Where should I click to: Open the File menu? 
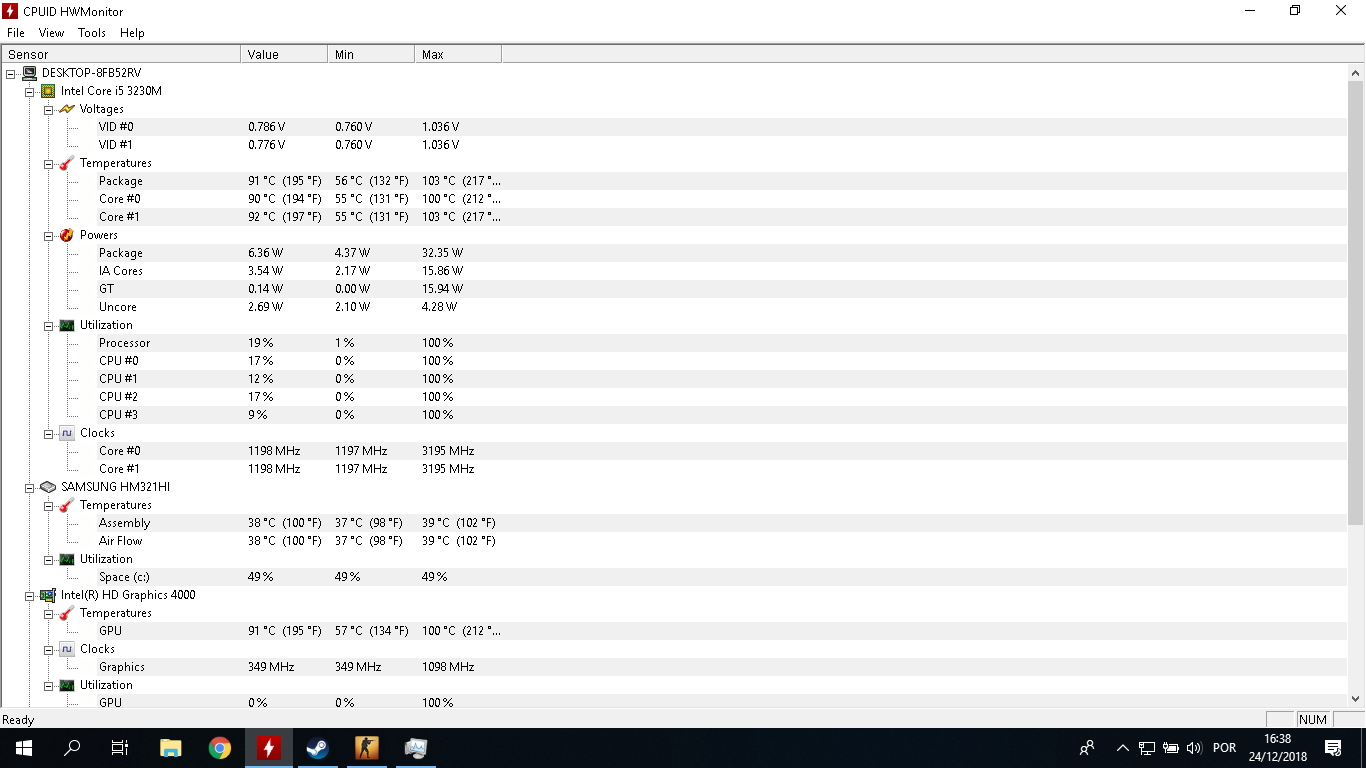point(15,33)
